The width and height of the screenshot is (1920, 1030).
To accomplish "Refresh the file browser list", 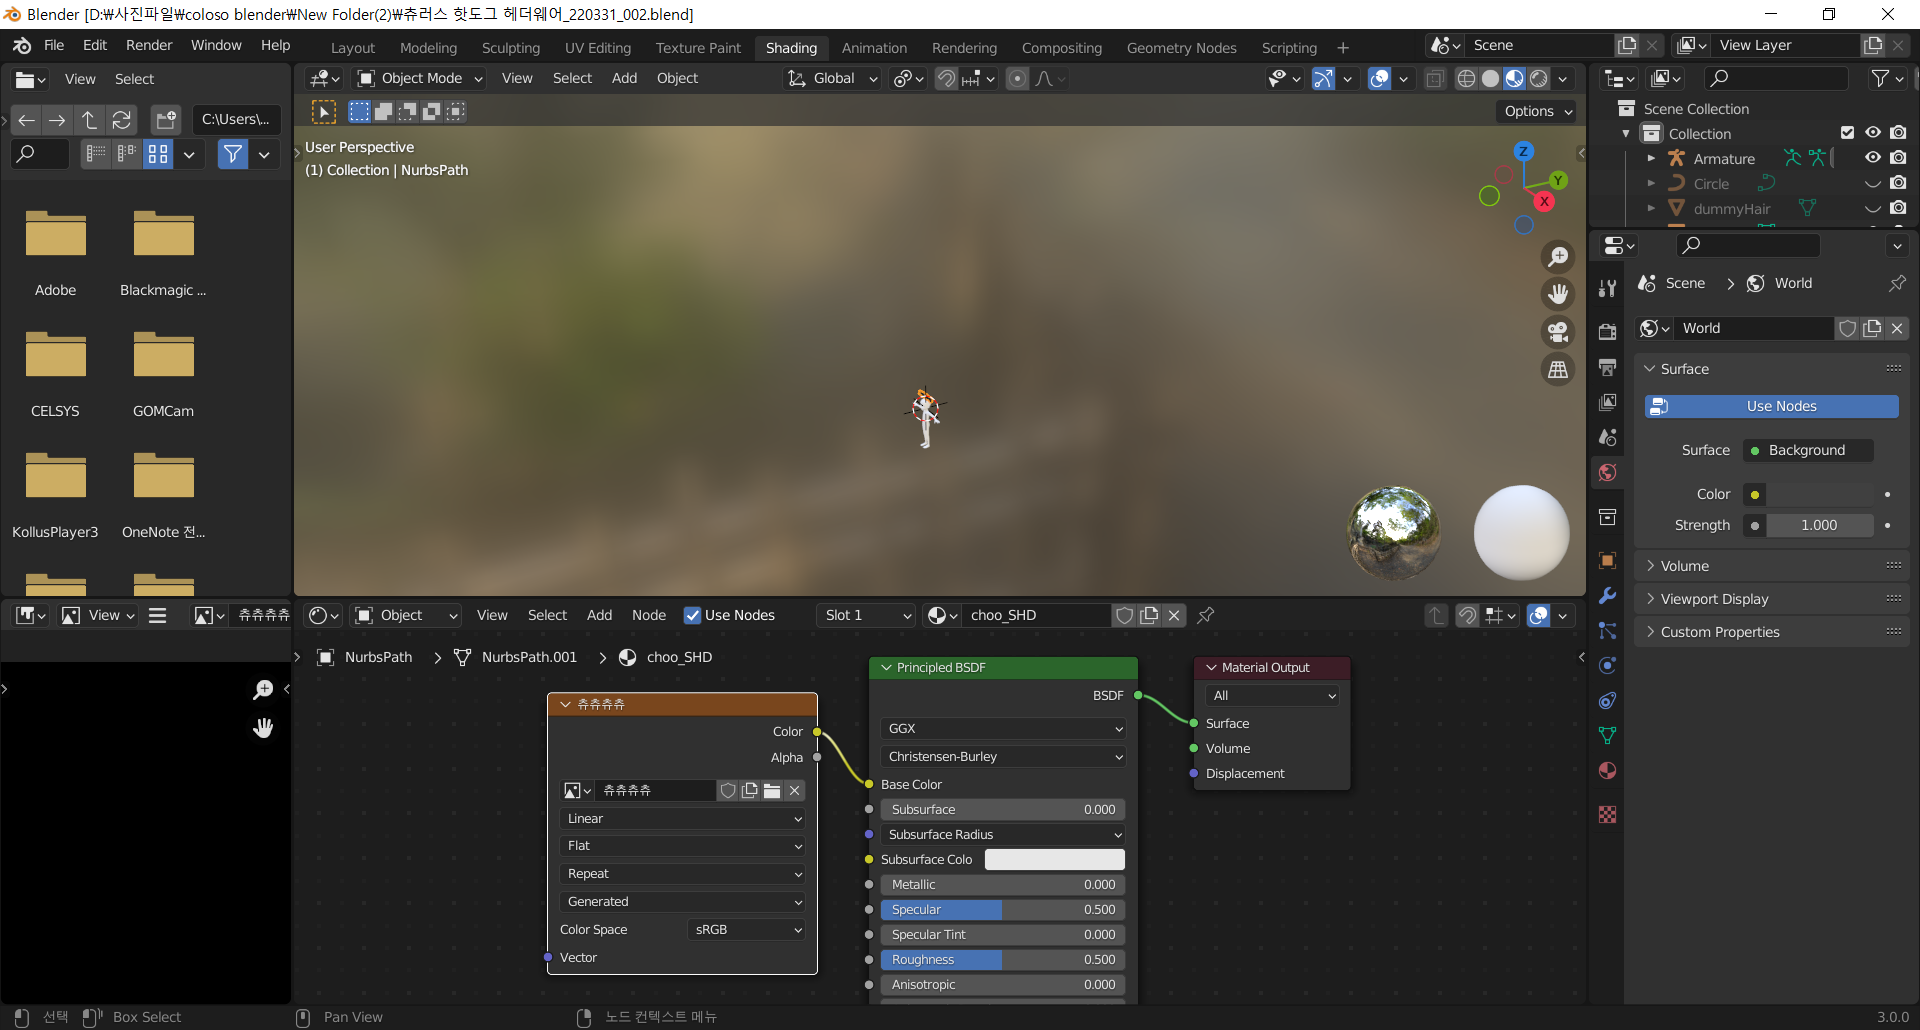I will coord(121,120).
